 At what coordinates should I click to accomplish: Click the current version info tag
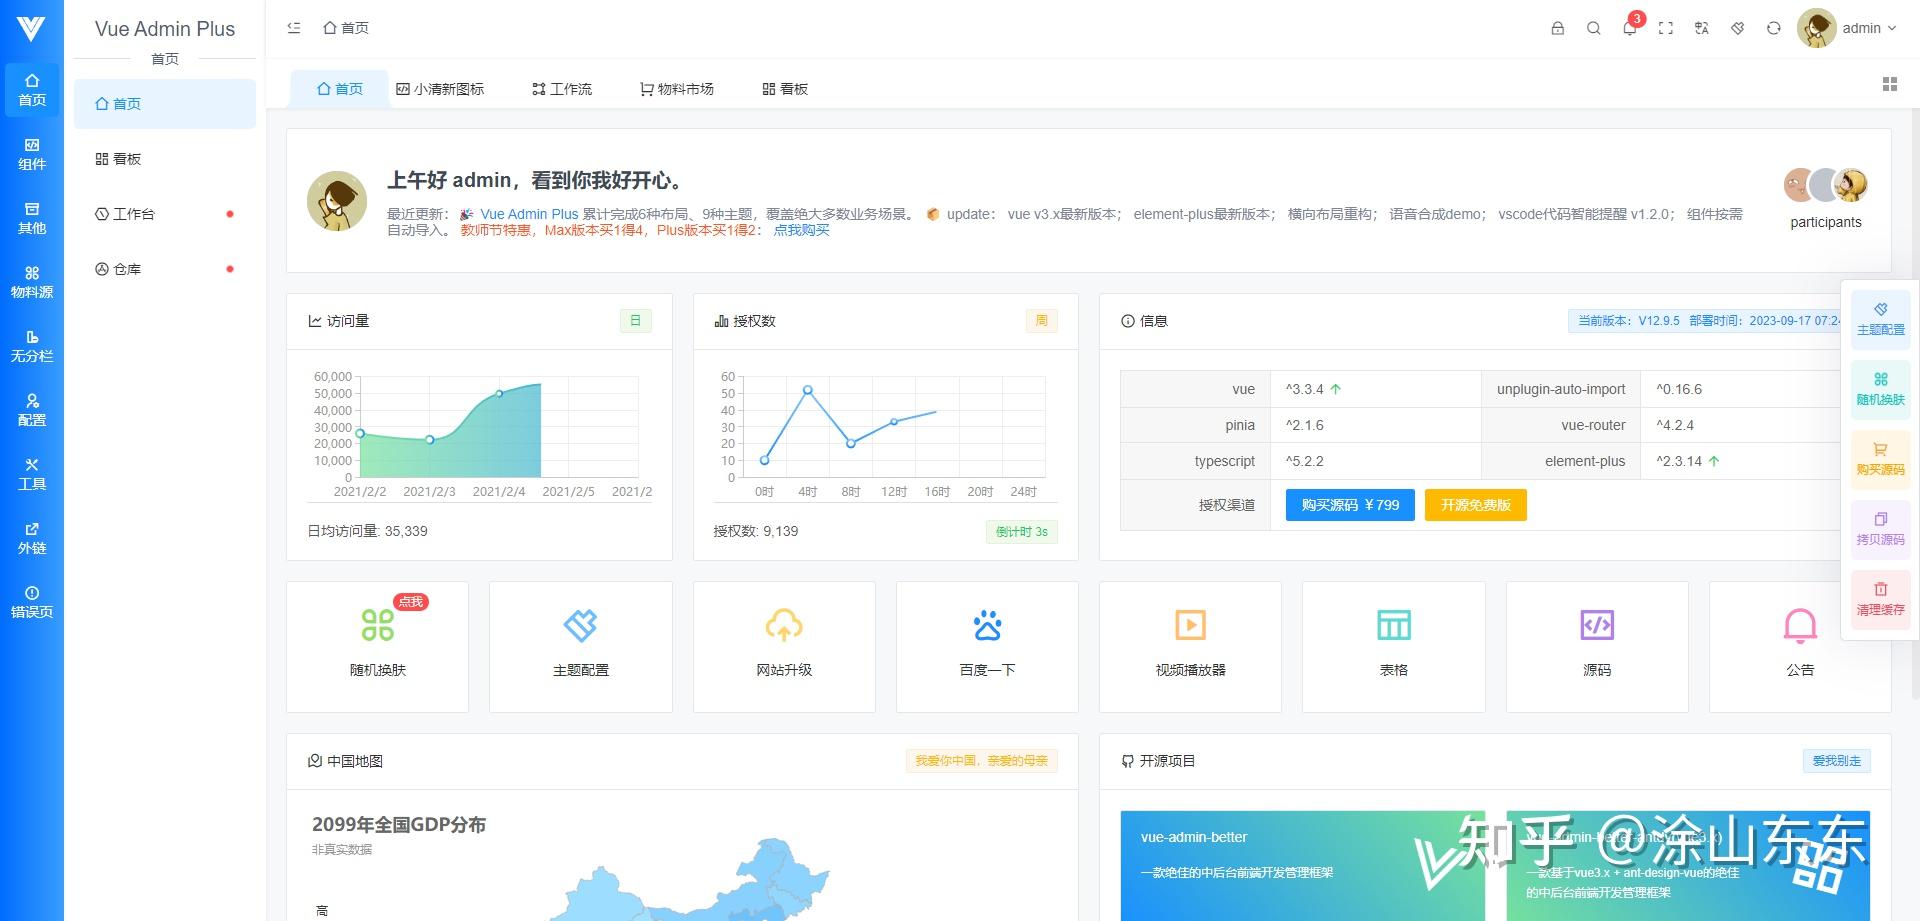(x=1706, y=321)
